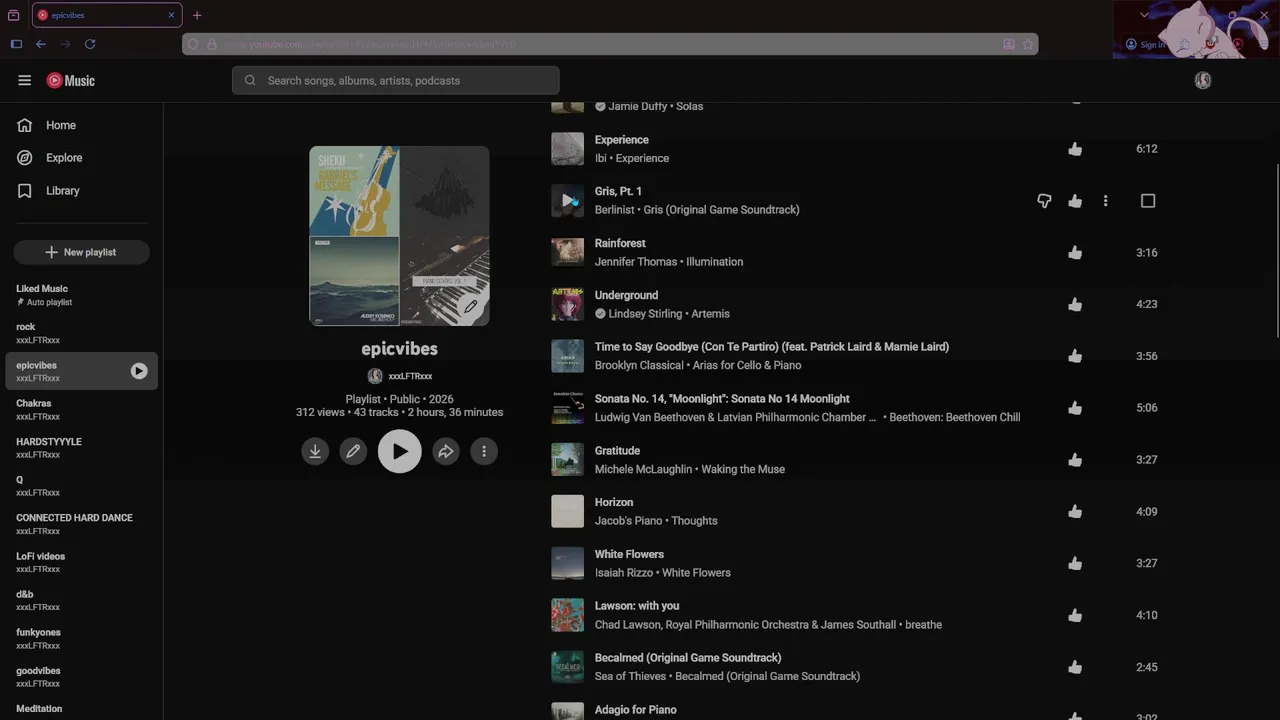This screenshot has height=720, width=1280.
Task: Close the epicvibes browser tab
Action: click(172, 15)
